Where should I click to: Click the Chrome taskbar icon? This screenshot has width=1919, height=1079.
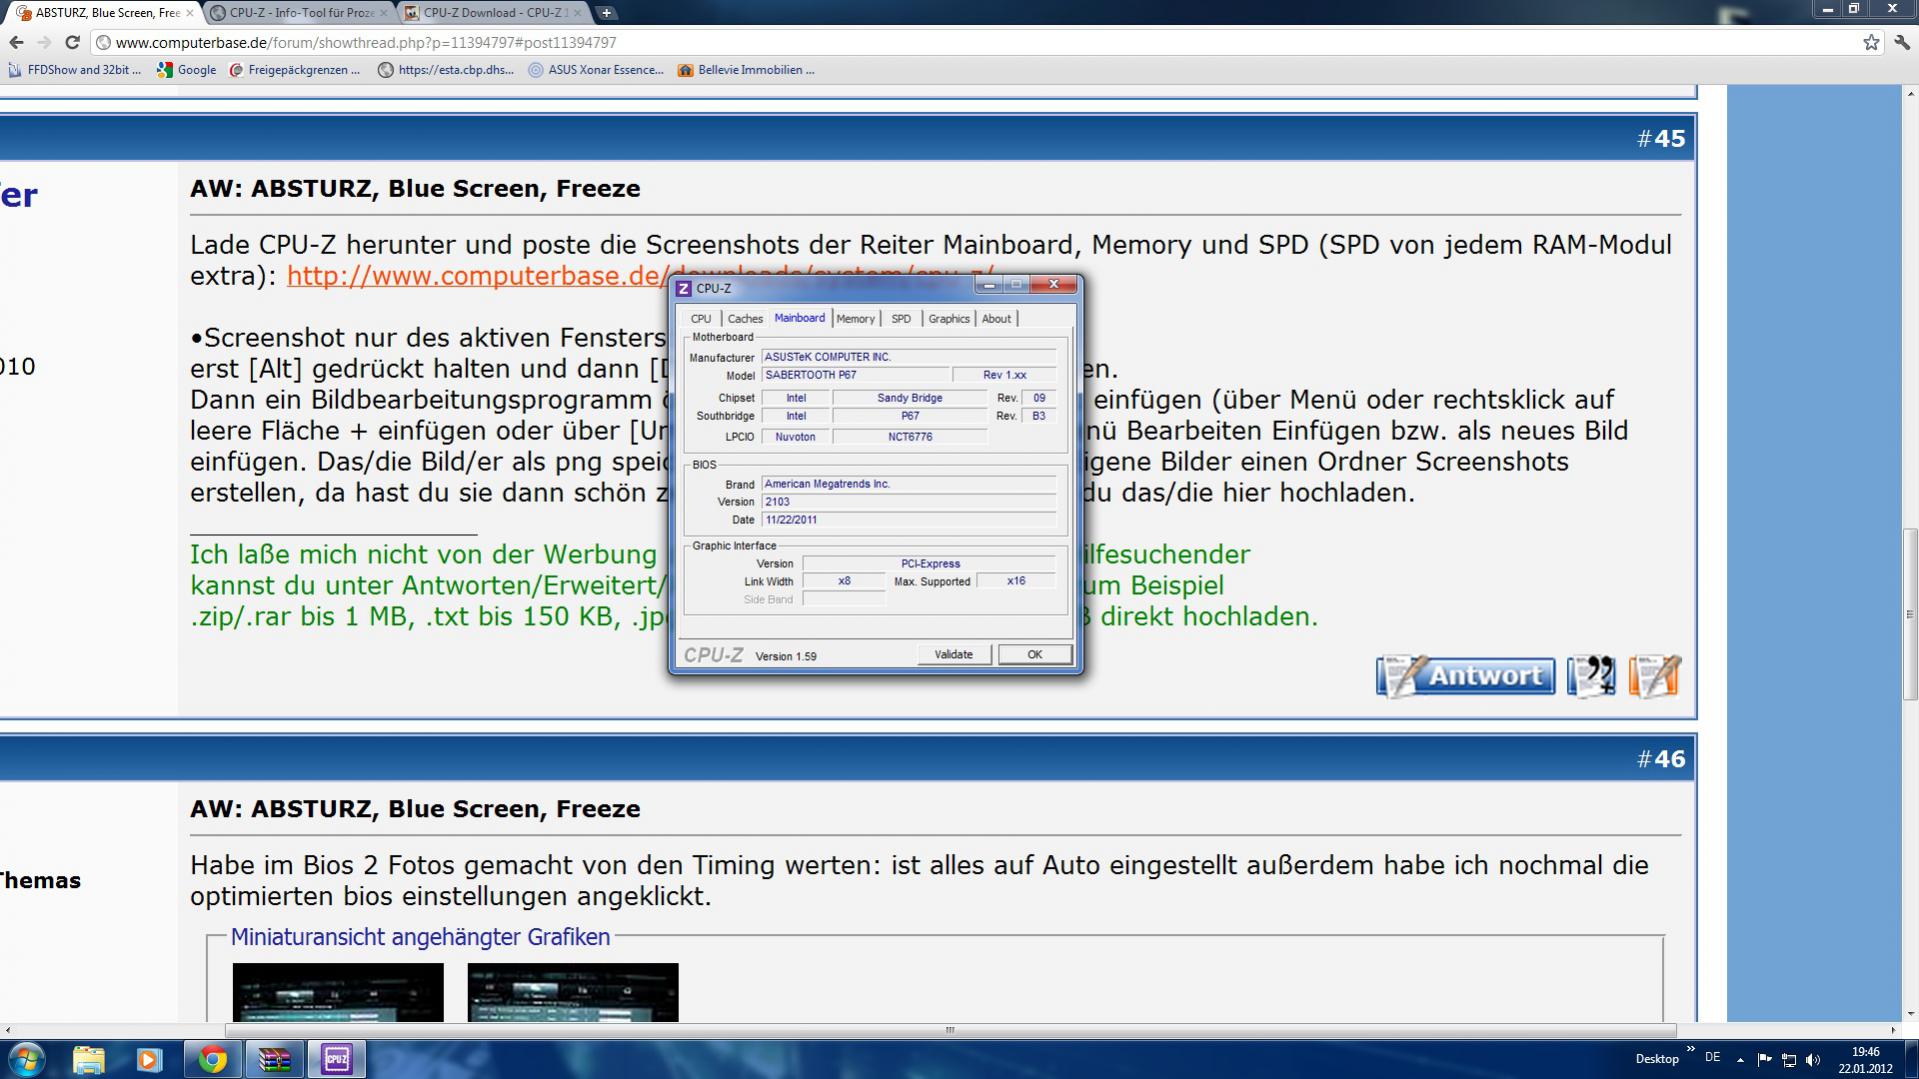(212, 1059)
